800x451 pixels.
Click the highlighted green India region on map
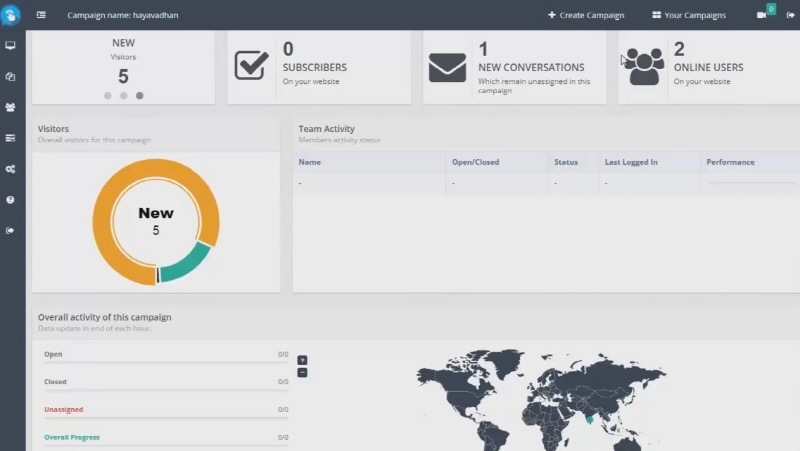[x=590, y=419]
